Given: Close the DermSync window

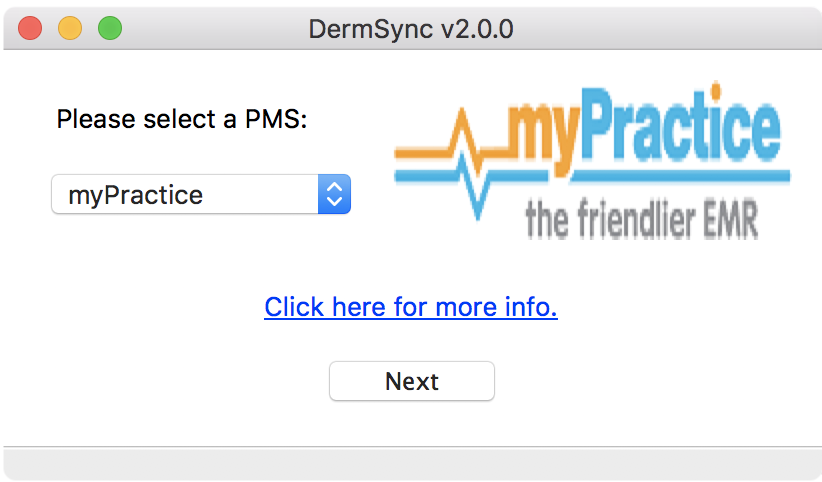Looking at the screenshot, I should (30, 28).
